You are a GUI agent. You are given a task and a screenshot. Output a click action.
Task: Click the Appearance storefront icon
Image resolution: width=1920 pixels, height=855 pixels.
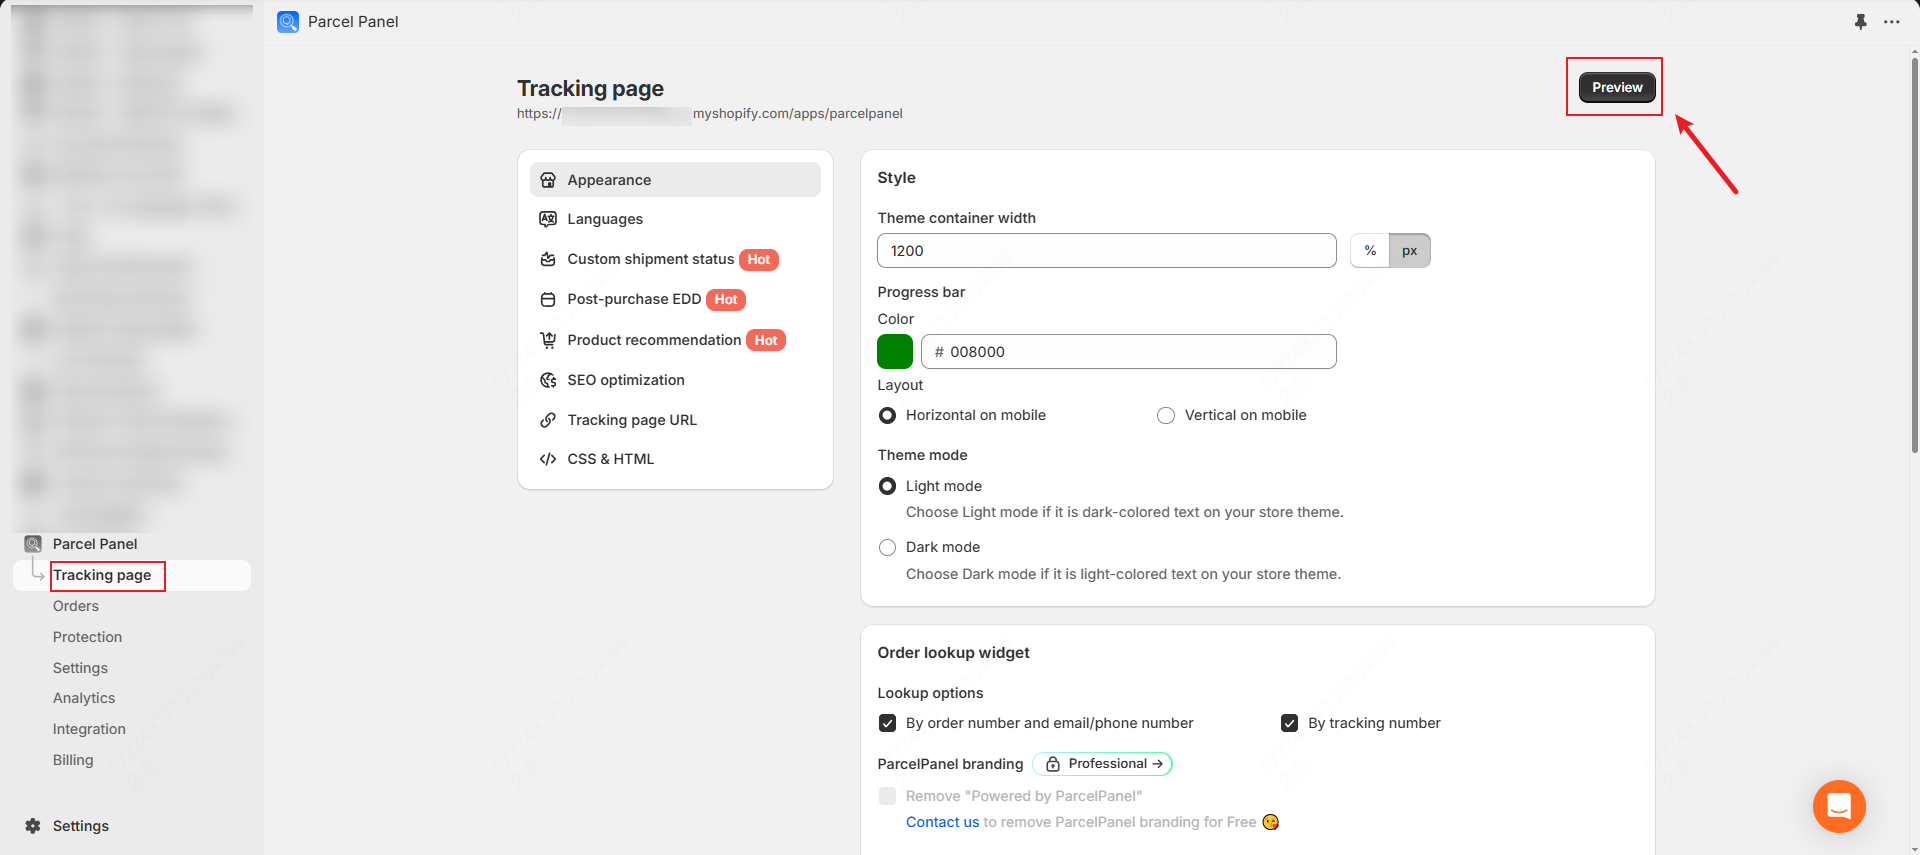(548, 180)
